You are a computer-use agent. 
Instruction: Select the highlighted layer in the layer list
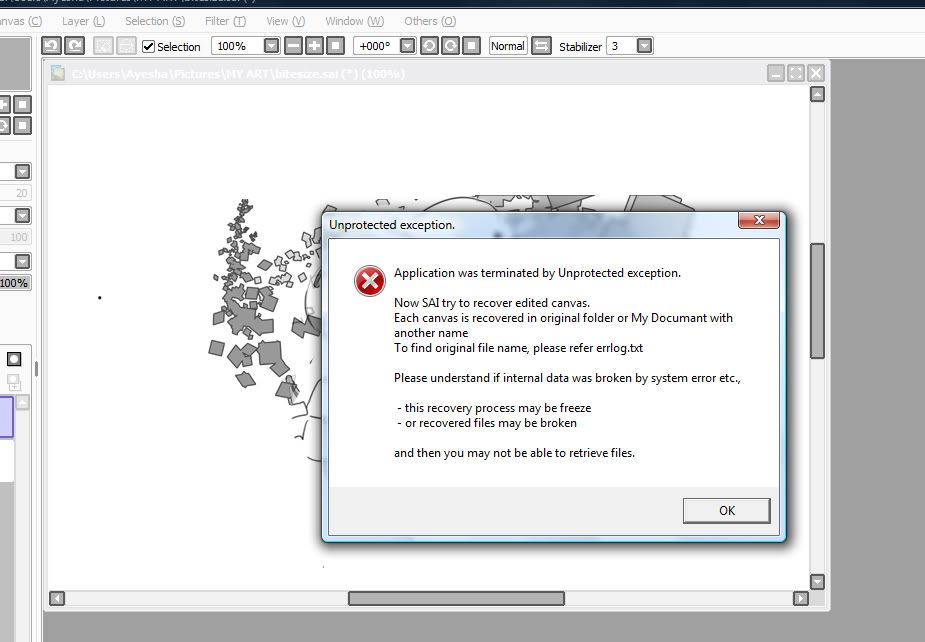tap(6, 417)
